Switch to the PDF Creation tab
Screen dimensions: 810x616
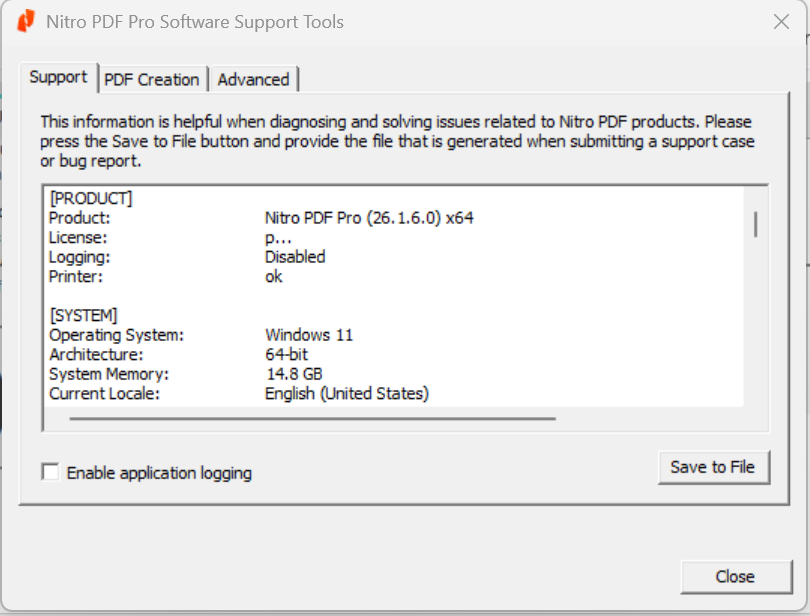(x=151, y=80)
